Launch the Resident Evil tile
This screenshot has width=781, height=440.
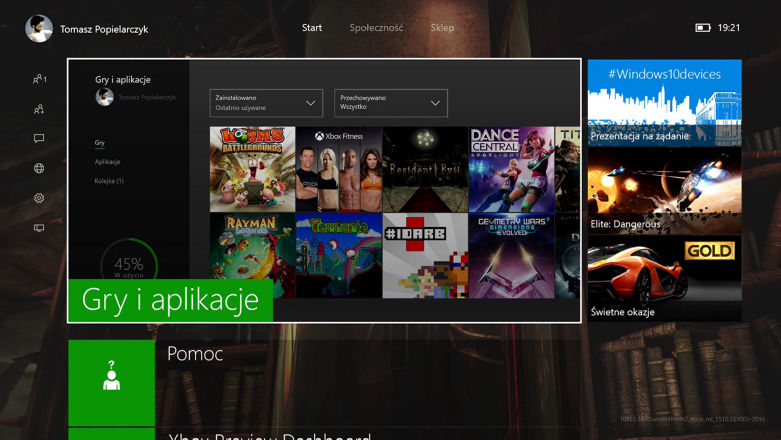tap(425, 169)
